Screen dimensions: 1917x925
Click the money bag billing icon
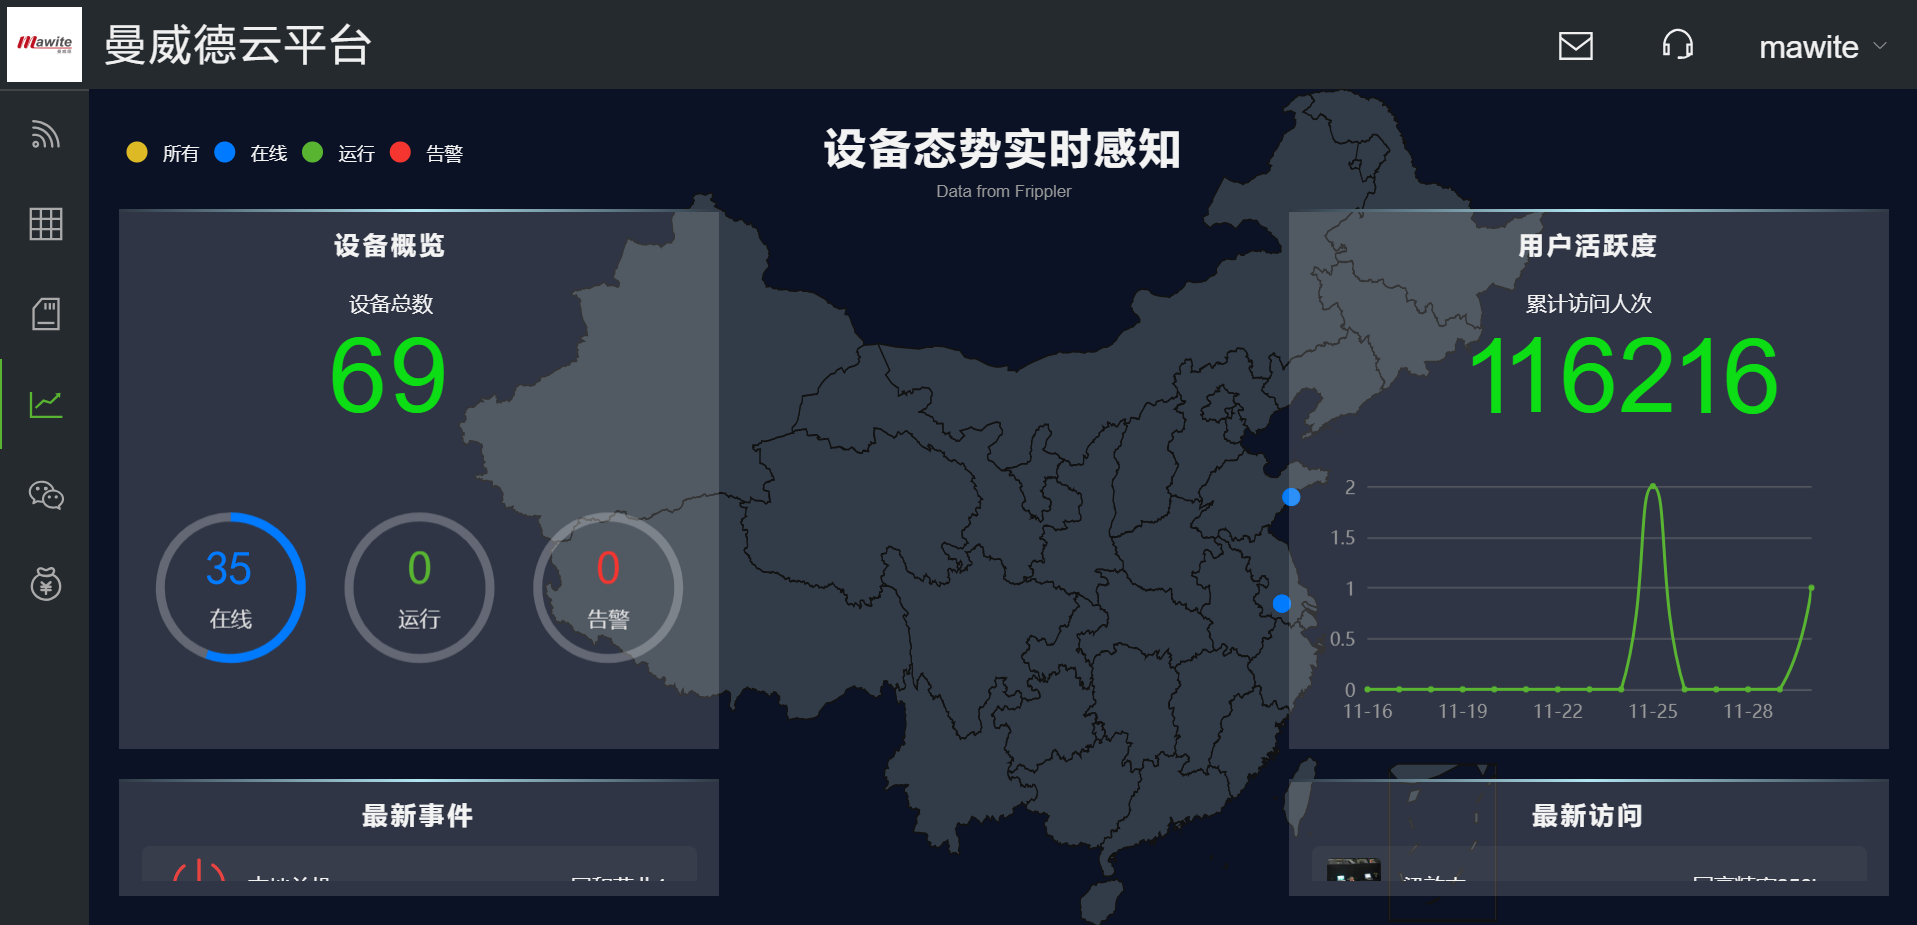point(44,584)
